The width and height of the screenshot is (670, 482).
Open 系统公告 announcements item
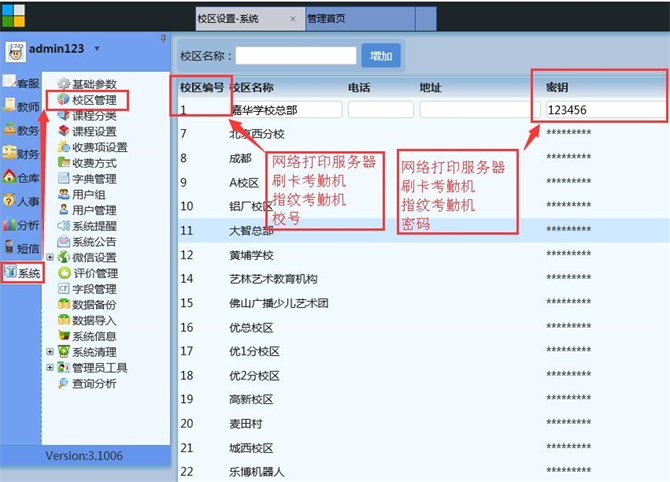coord(93,241)
